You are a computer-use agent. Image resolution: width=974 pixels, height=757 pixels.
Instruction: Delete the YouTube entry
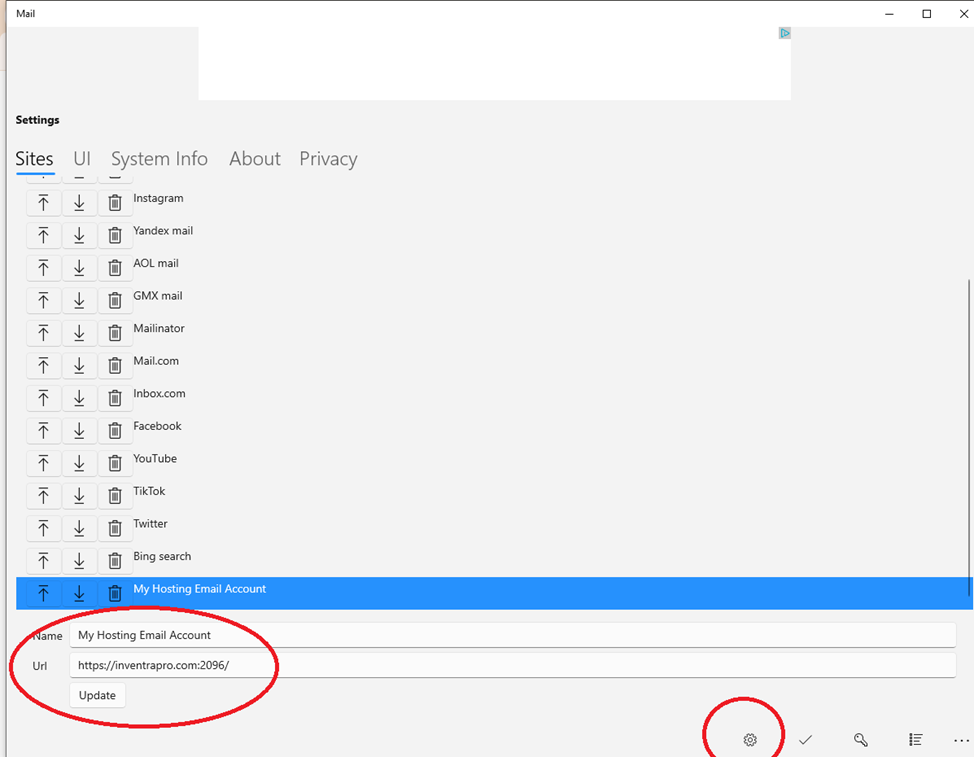coord(115,463)
